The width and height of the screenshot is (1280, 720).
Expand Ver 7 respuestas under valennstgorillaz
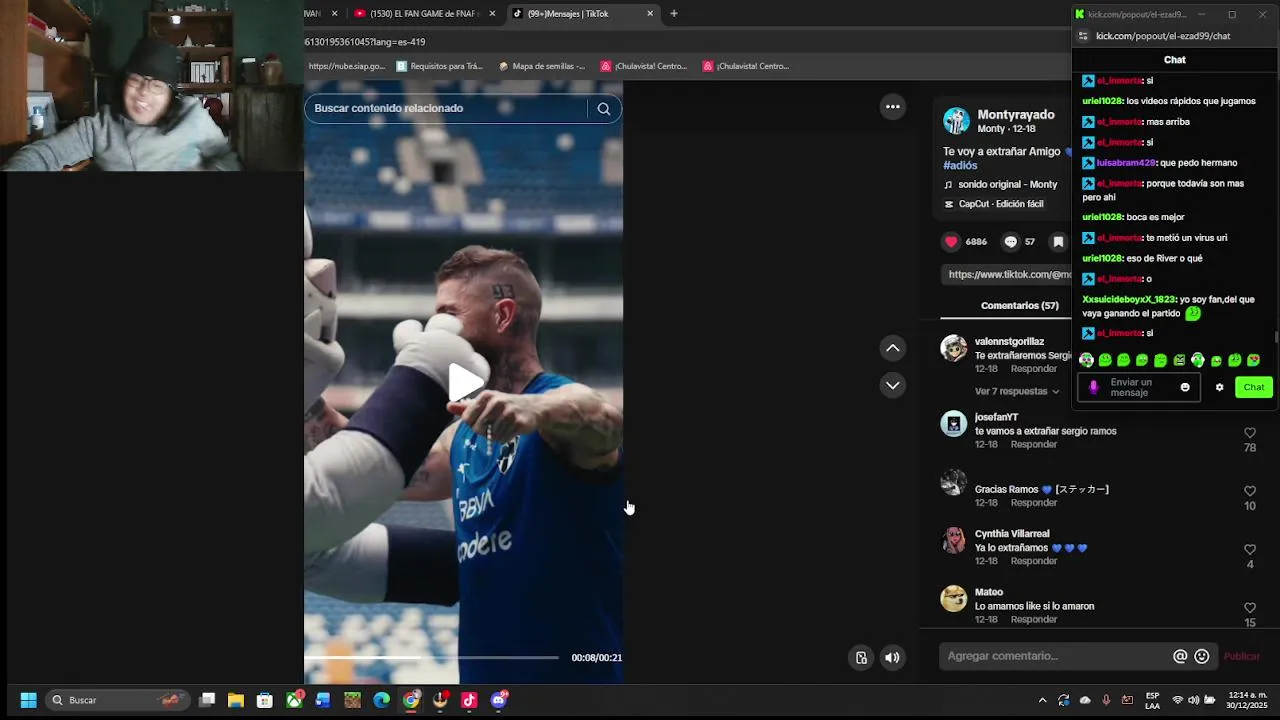click(x=1017, y=391)
